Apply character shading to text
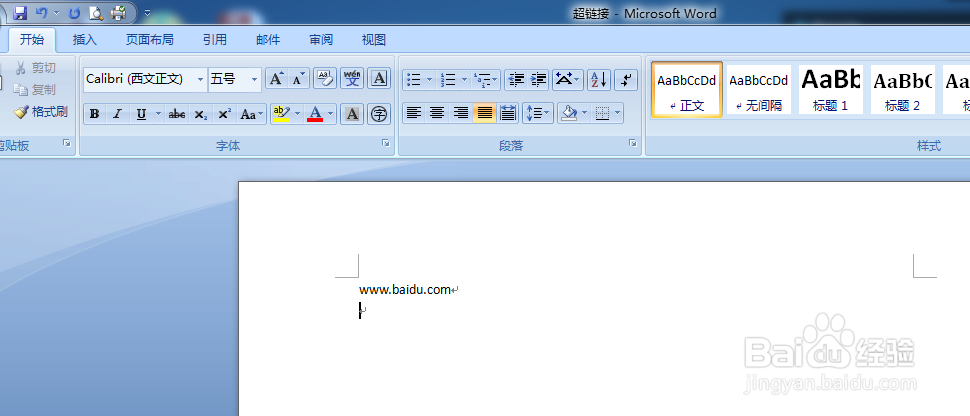 tap(352, 114)
